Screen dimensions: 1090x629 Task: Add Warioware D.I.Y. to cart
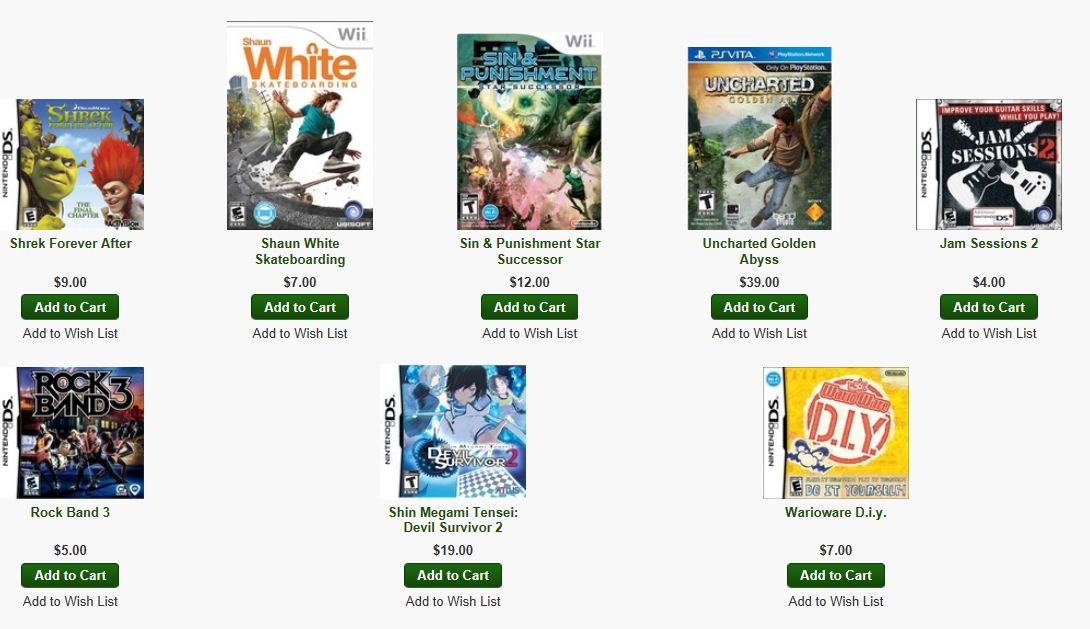(836, 575)
